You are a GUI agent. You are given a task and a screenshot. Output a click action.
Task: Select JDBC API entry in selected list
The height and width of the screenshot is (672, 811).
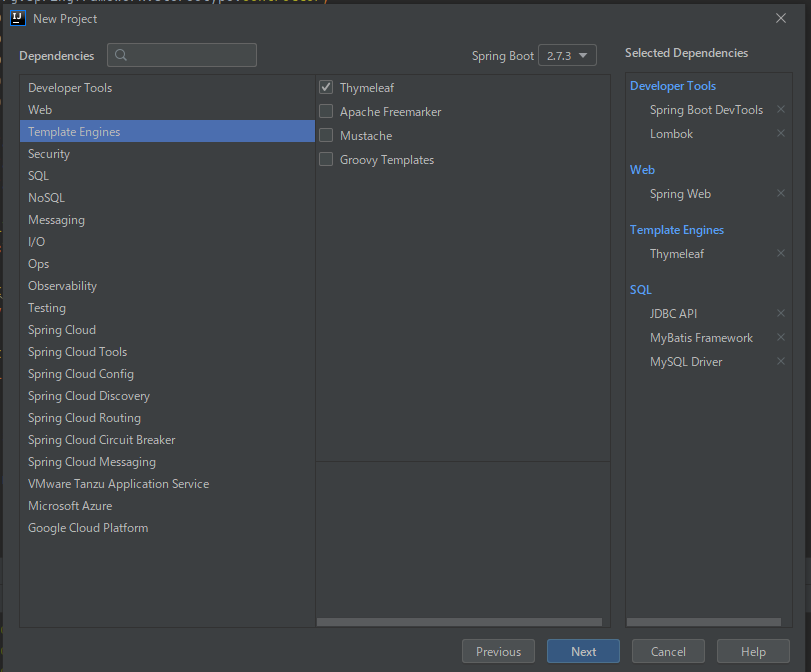click(673, 313)
